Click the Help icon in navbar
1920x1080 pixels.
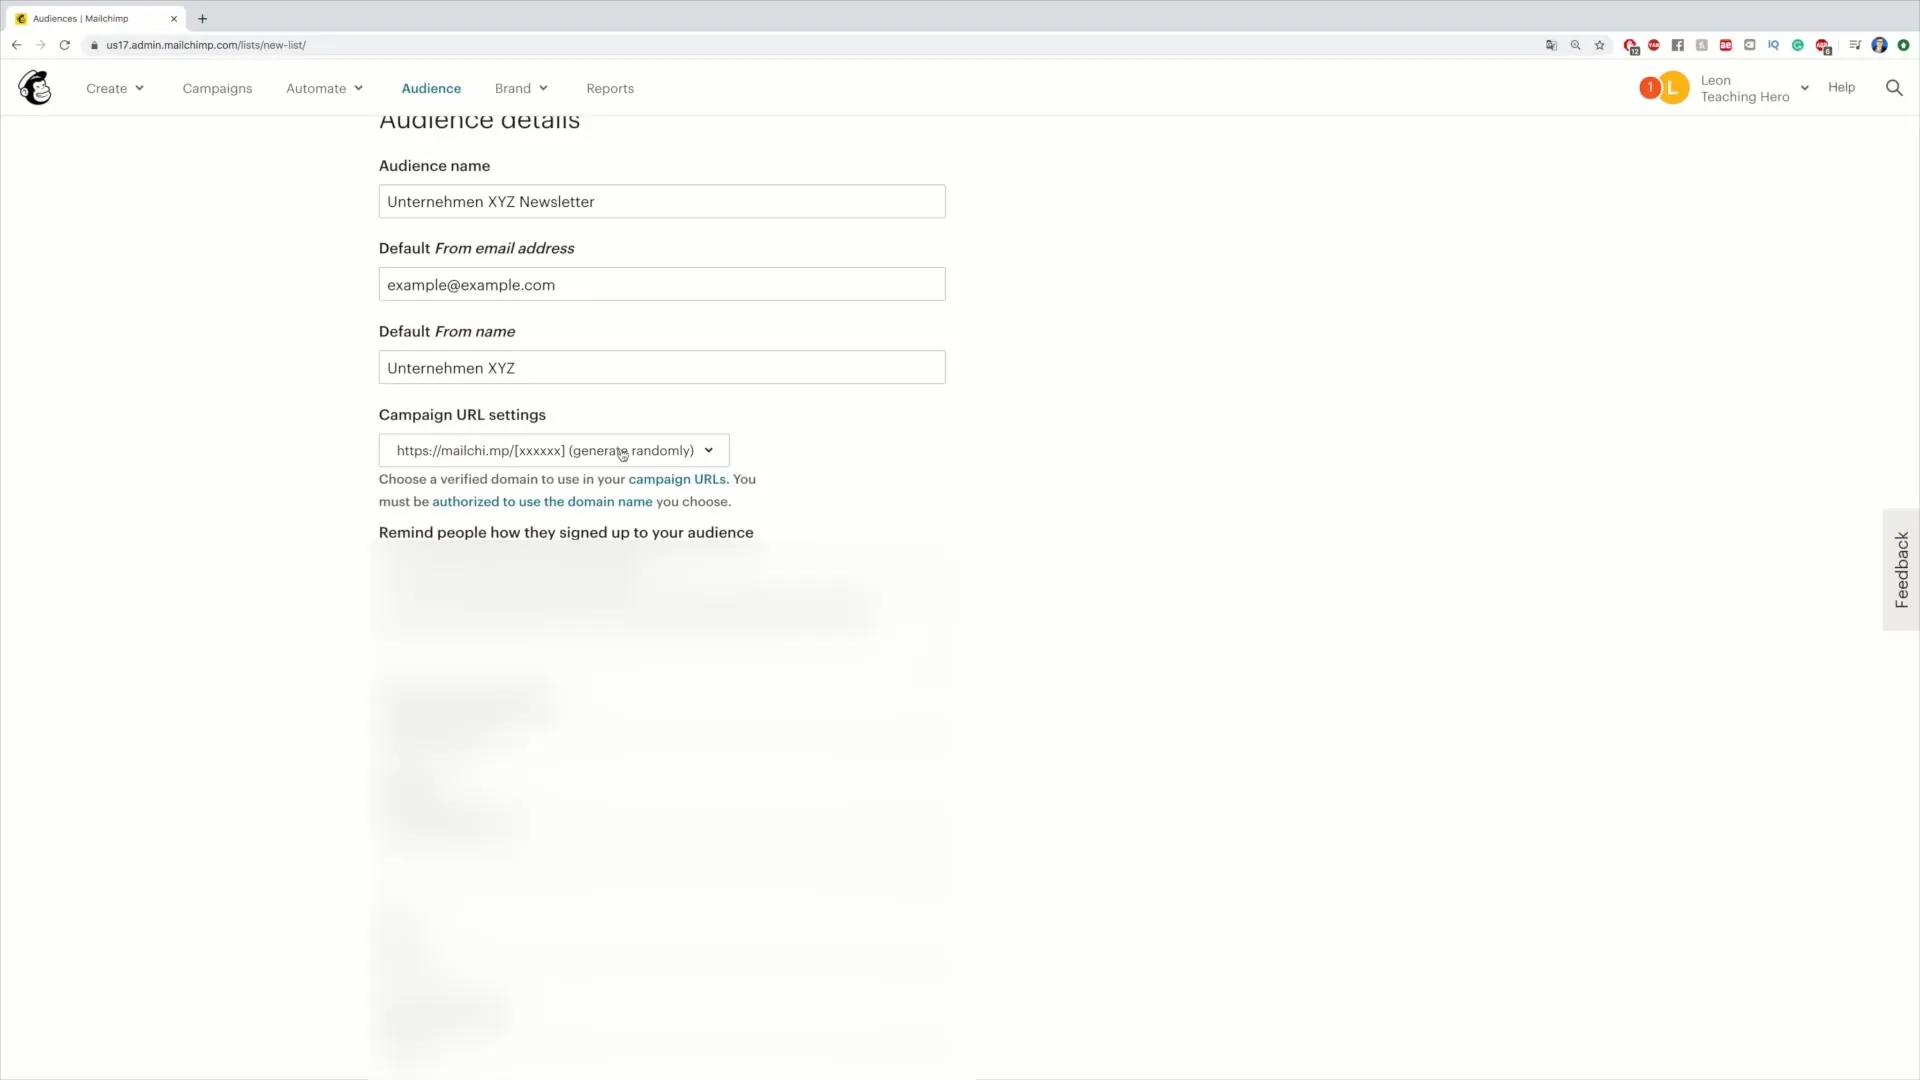1841,87
